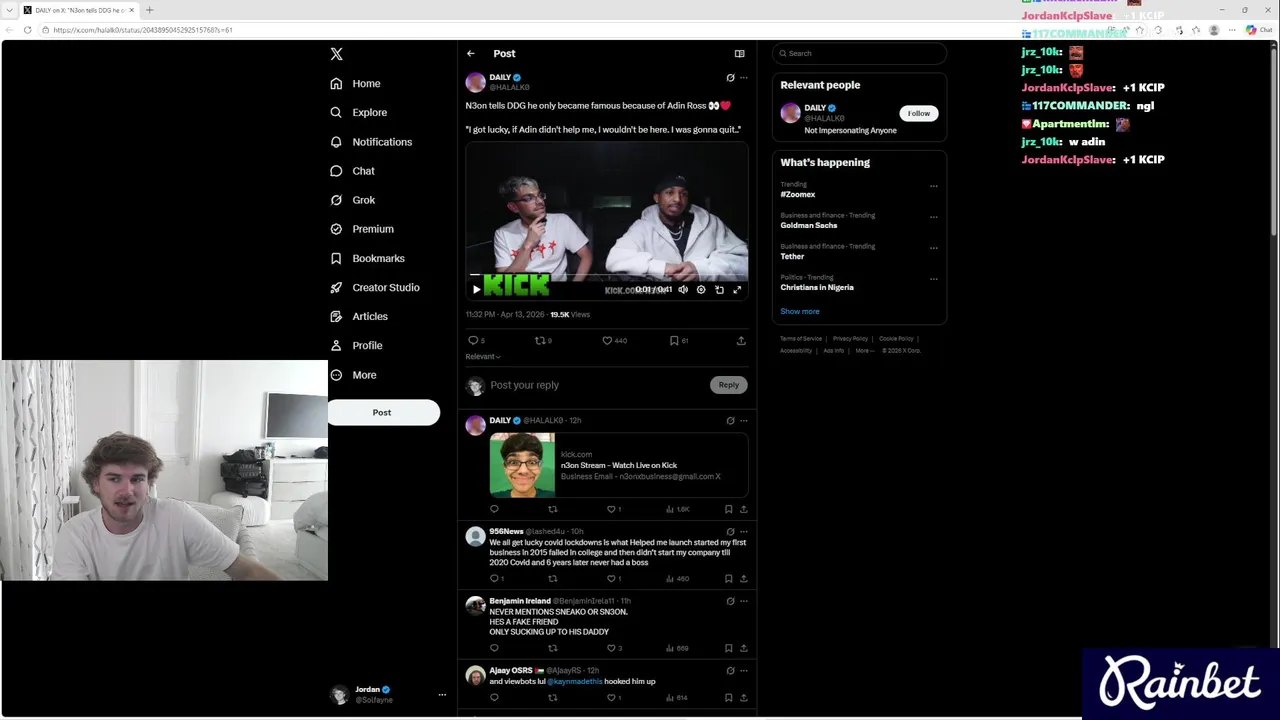Open the Grok icon on the main DAILY post
Screen dimensions: 1280x720
730,78
